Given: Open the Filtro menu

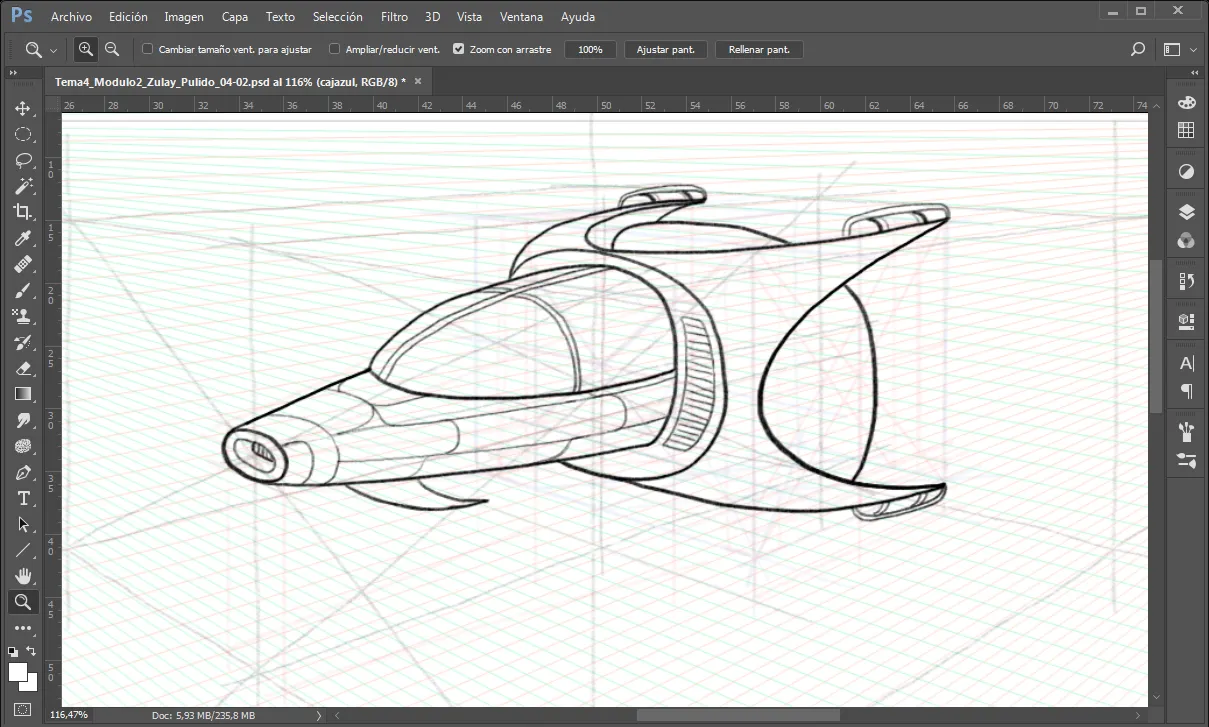Looking at the screenshot, I should [394, 17].
